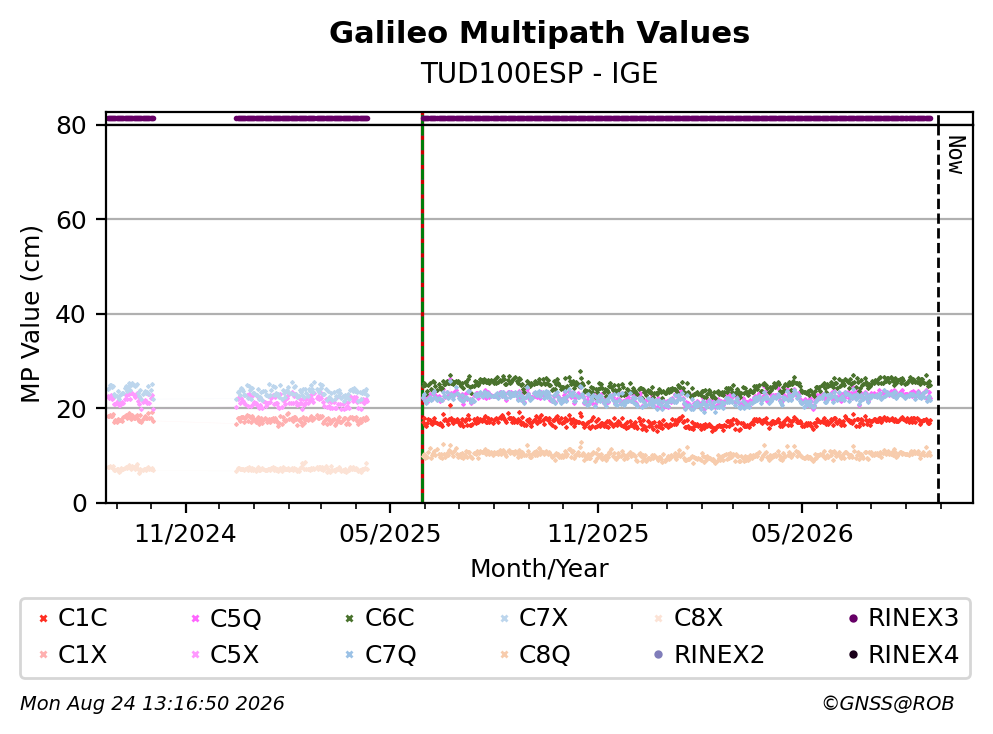993x734 pixels.
Task: Click the chart title Galileo Multipath Values
Action: point(539,32)
